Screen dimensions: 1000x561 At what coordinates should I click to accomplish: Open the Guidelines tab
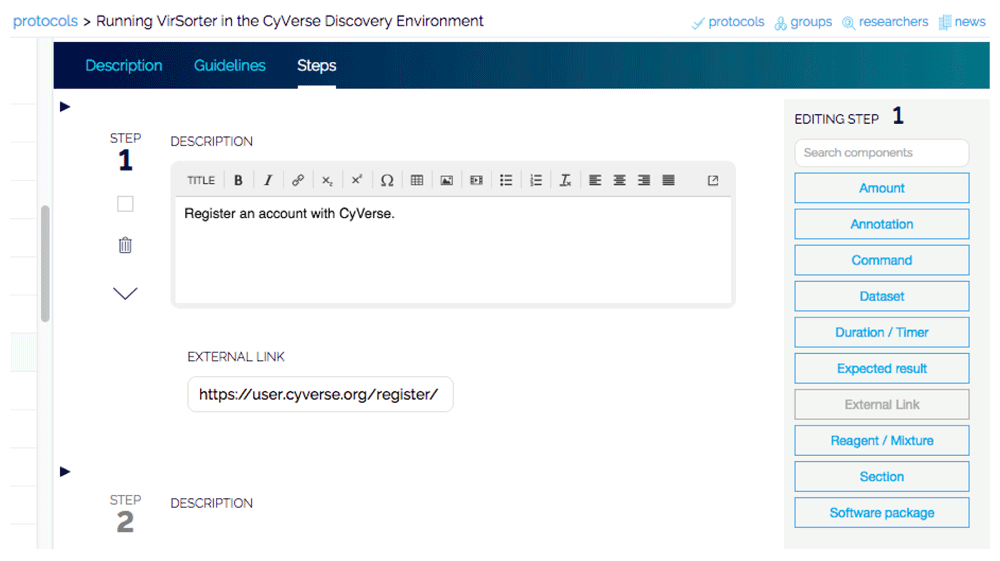coord(230,66)
